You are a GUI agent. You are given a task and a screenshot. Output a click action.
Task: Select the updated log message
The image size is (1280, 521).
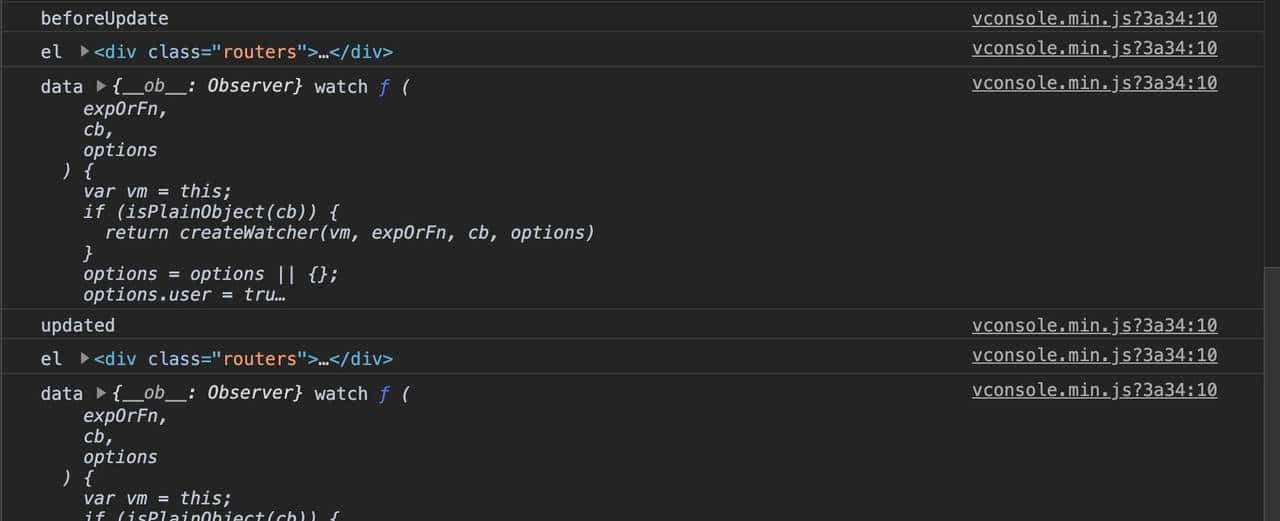point(78,325)
